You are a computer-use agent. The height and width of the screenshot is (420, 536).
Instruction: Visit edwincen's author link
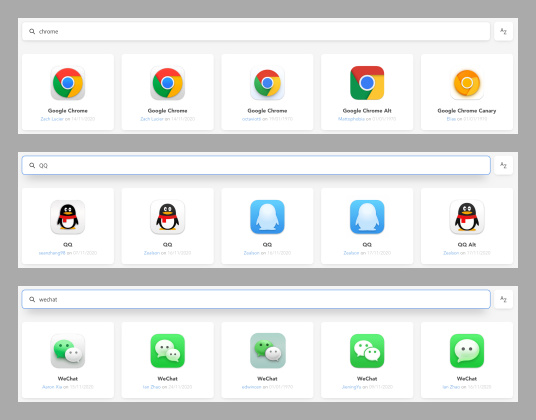point(251,387)
